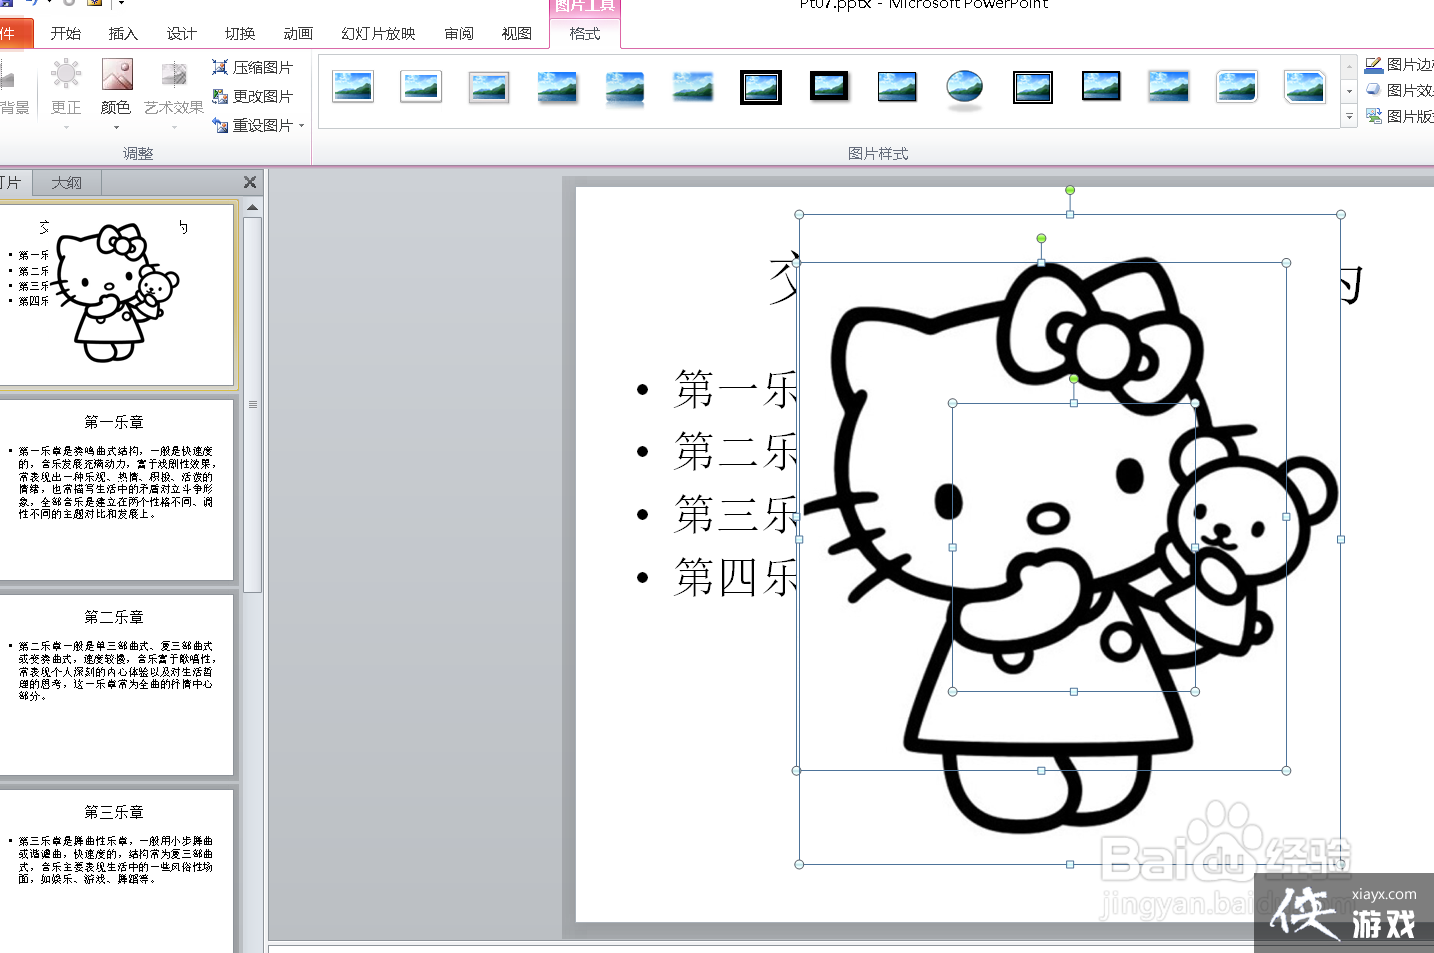This screenshot has height=953, width=1434.
Task: Apply the Beveled Oval Black picture style
Action: (x=965, y=88)
